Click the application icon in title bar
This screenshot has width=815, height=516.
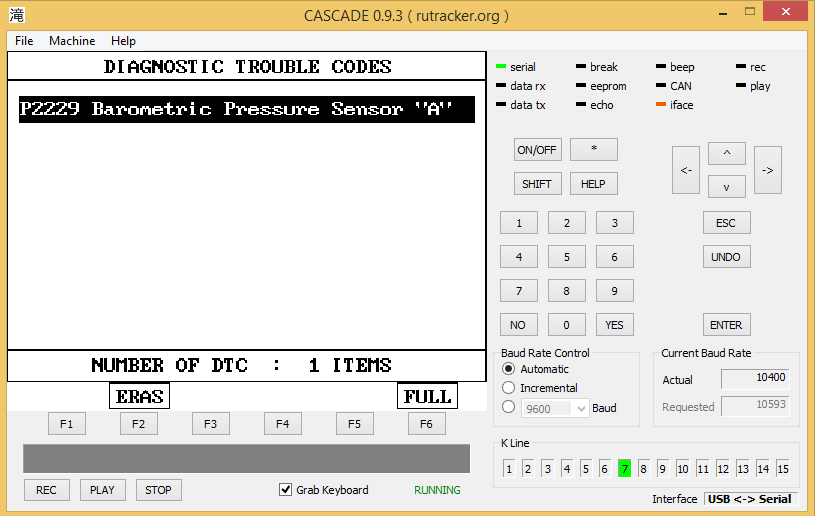[17, 15]
